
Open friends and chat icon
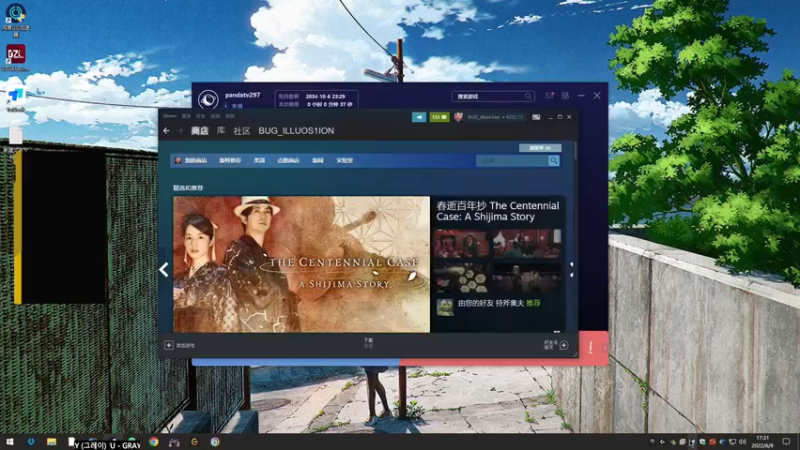(x=564, y=345)
